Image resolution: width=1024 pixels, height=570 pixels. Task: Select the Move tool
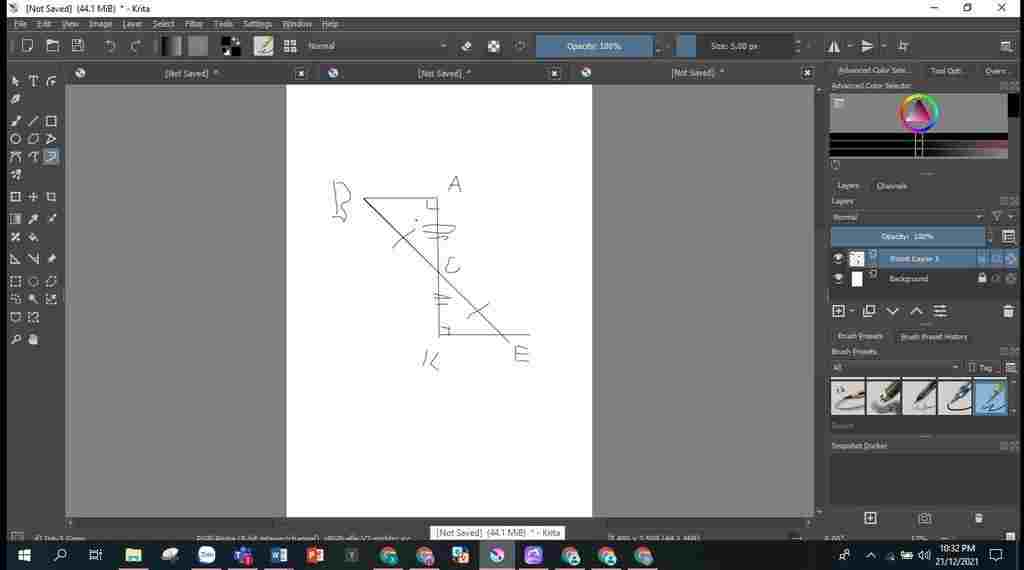(33, 197)
